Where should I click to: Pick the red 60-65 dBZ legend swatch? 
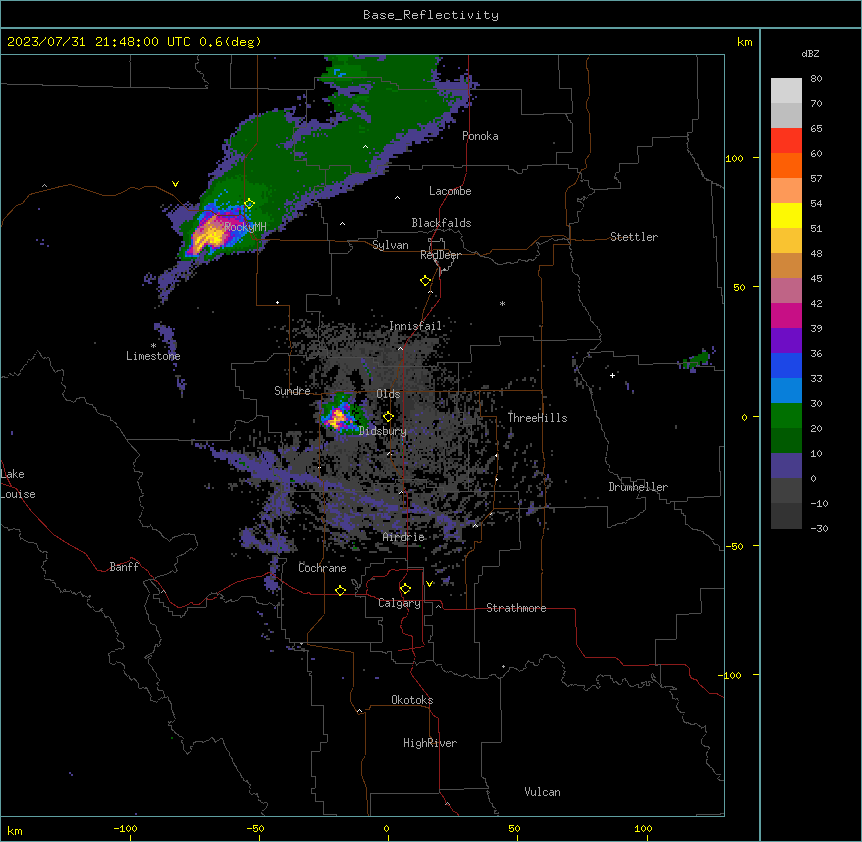pyautogui.click(x=786, y=141)
